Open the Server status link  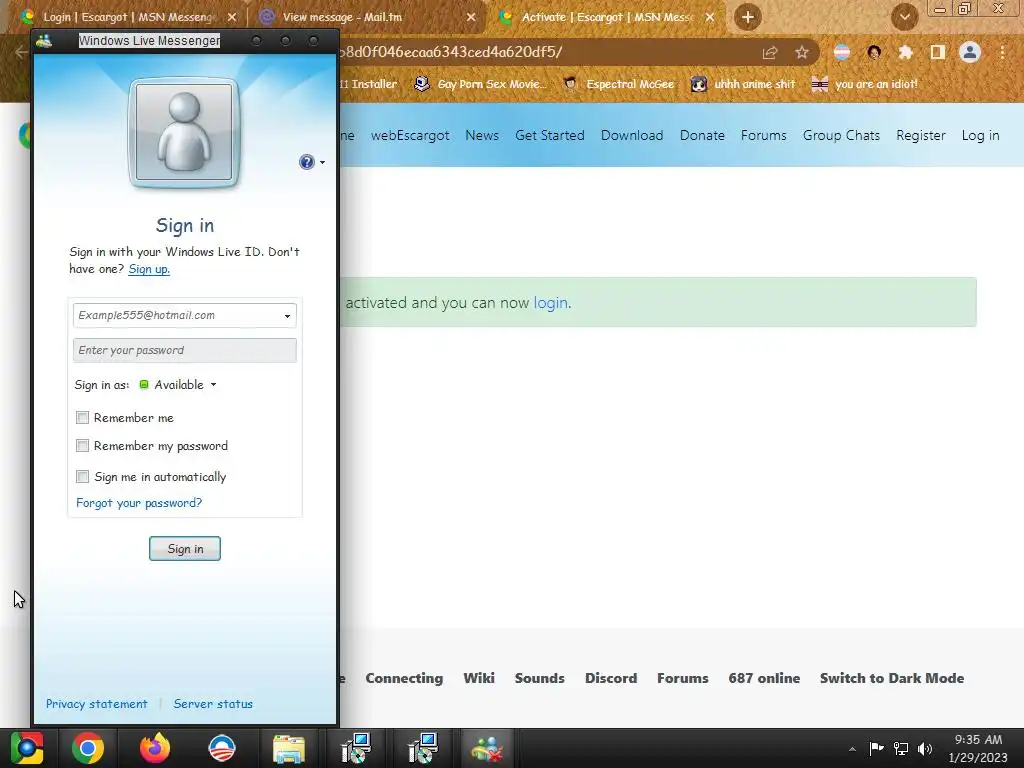pyautogui.click(x=213, y=704)
